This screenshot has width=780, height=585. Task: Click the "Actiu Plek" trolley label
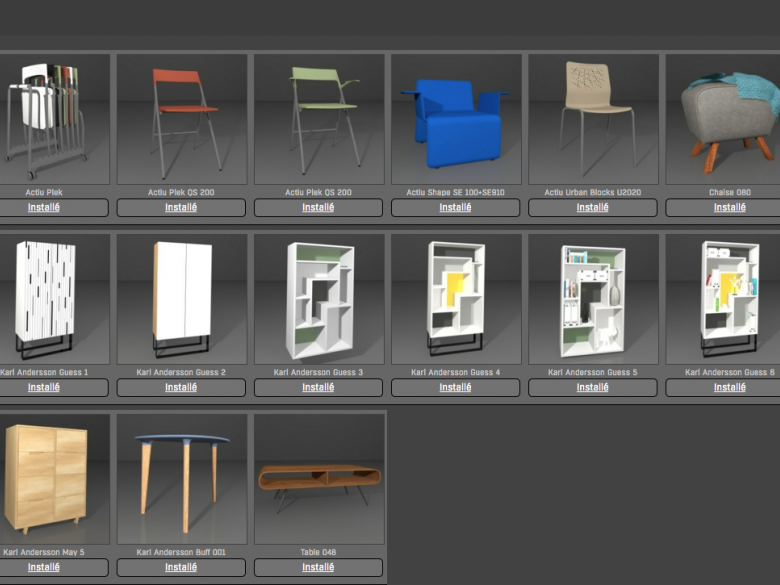pos(44,192)
